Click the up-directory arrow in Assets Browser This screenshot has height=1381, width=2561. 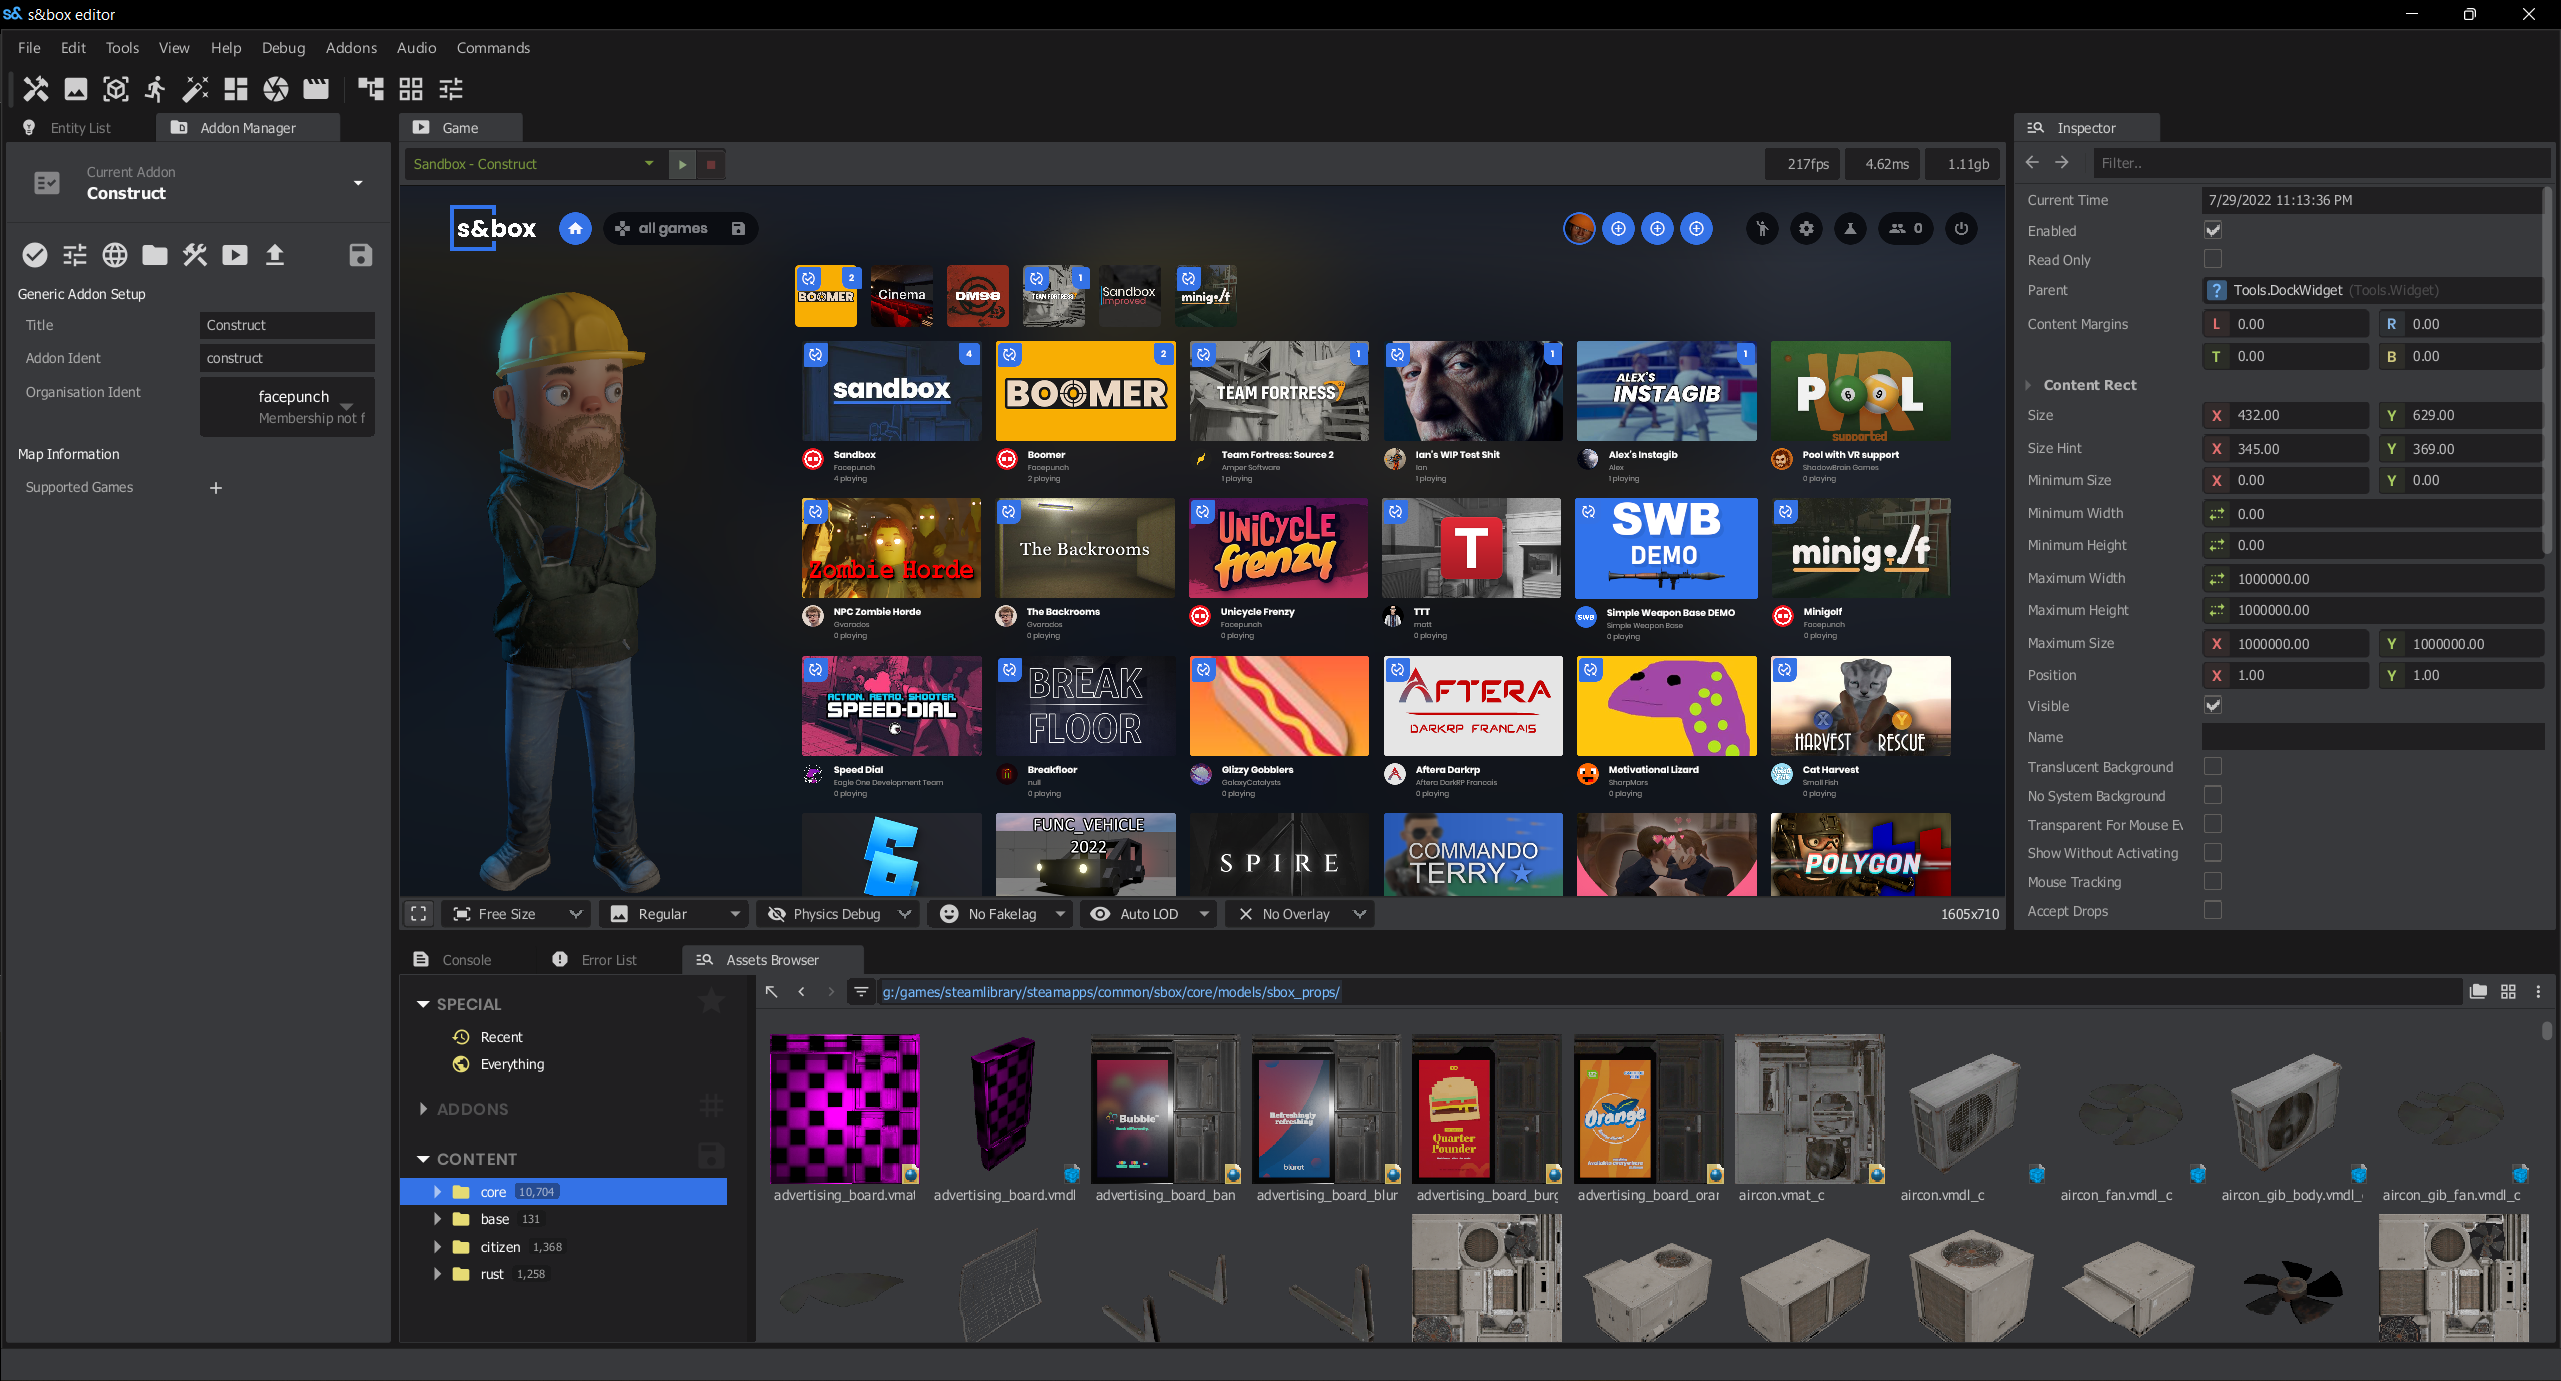point(772,992)
